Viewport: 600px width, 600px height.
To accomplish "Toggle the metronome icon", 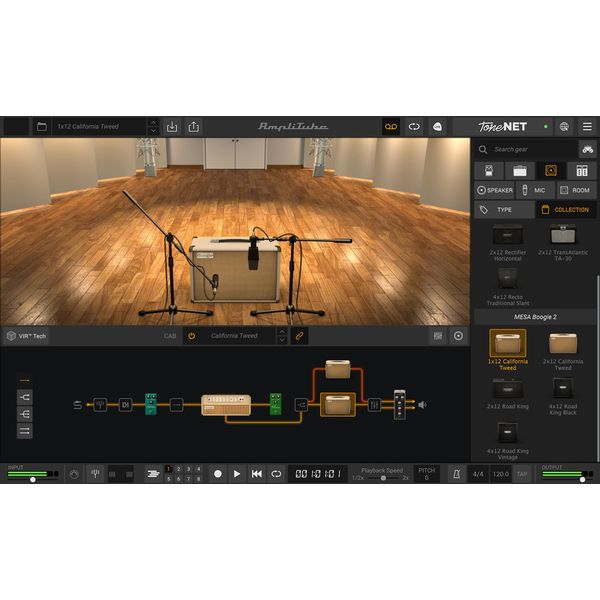I will tap(457, 474).
